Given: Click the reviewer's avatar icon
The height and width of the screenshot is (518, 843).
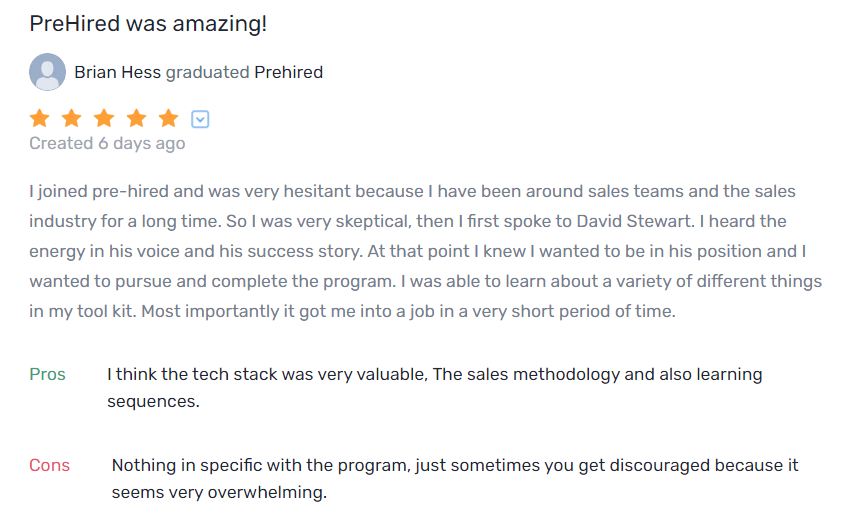Looking at the screenshot, I should (48, 72).
